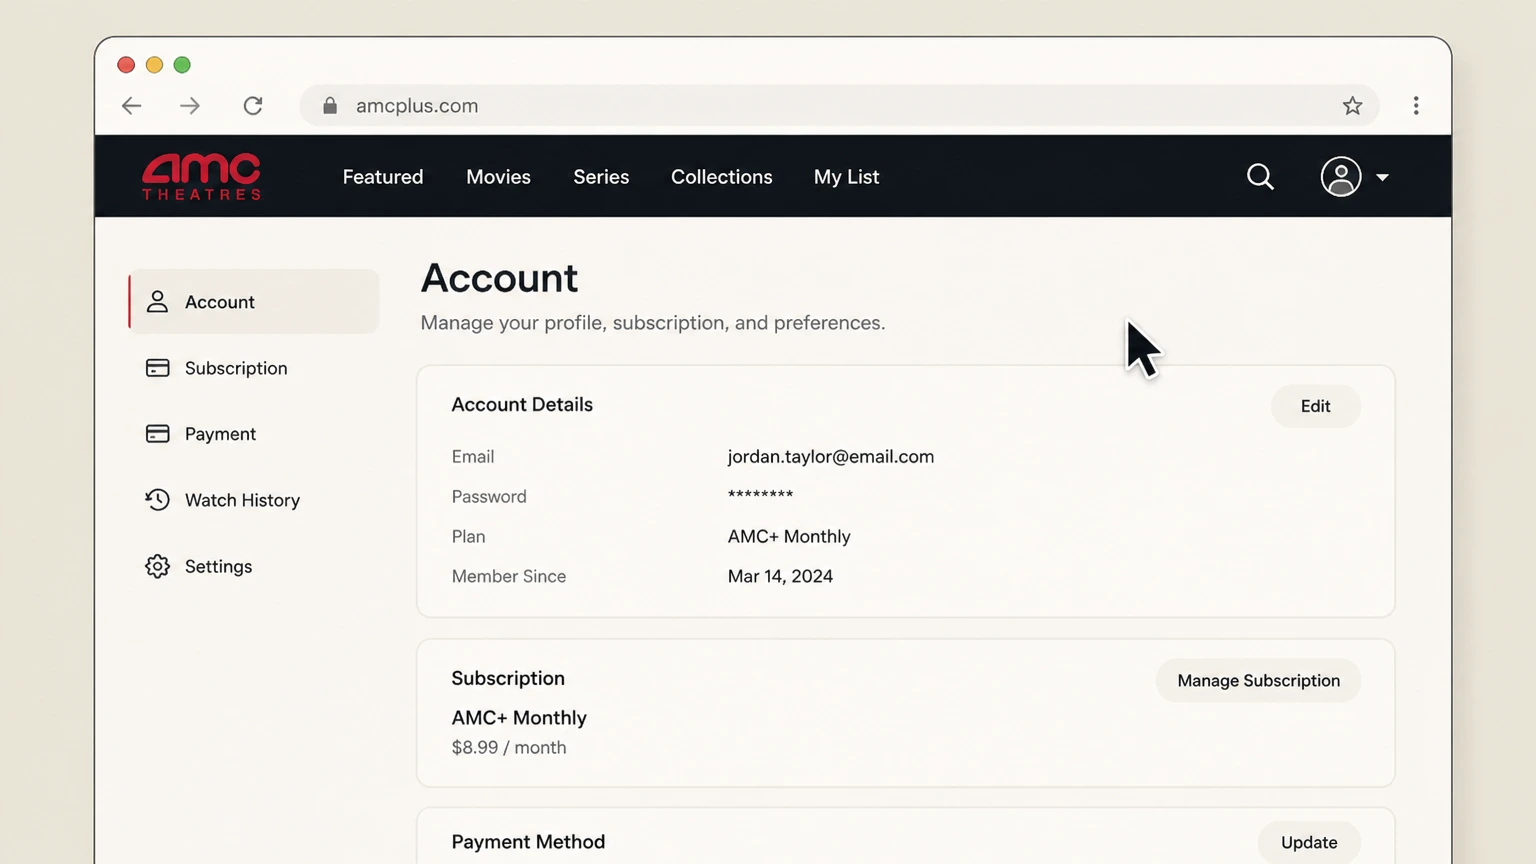Screen dimensions: 1536x864
Task: Click the Subscription card icon in sidebar
Action: (x=157, y=368)
